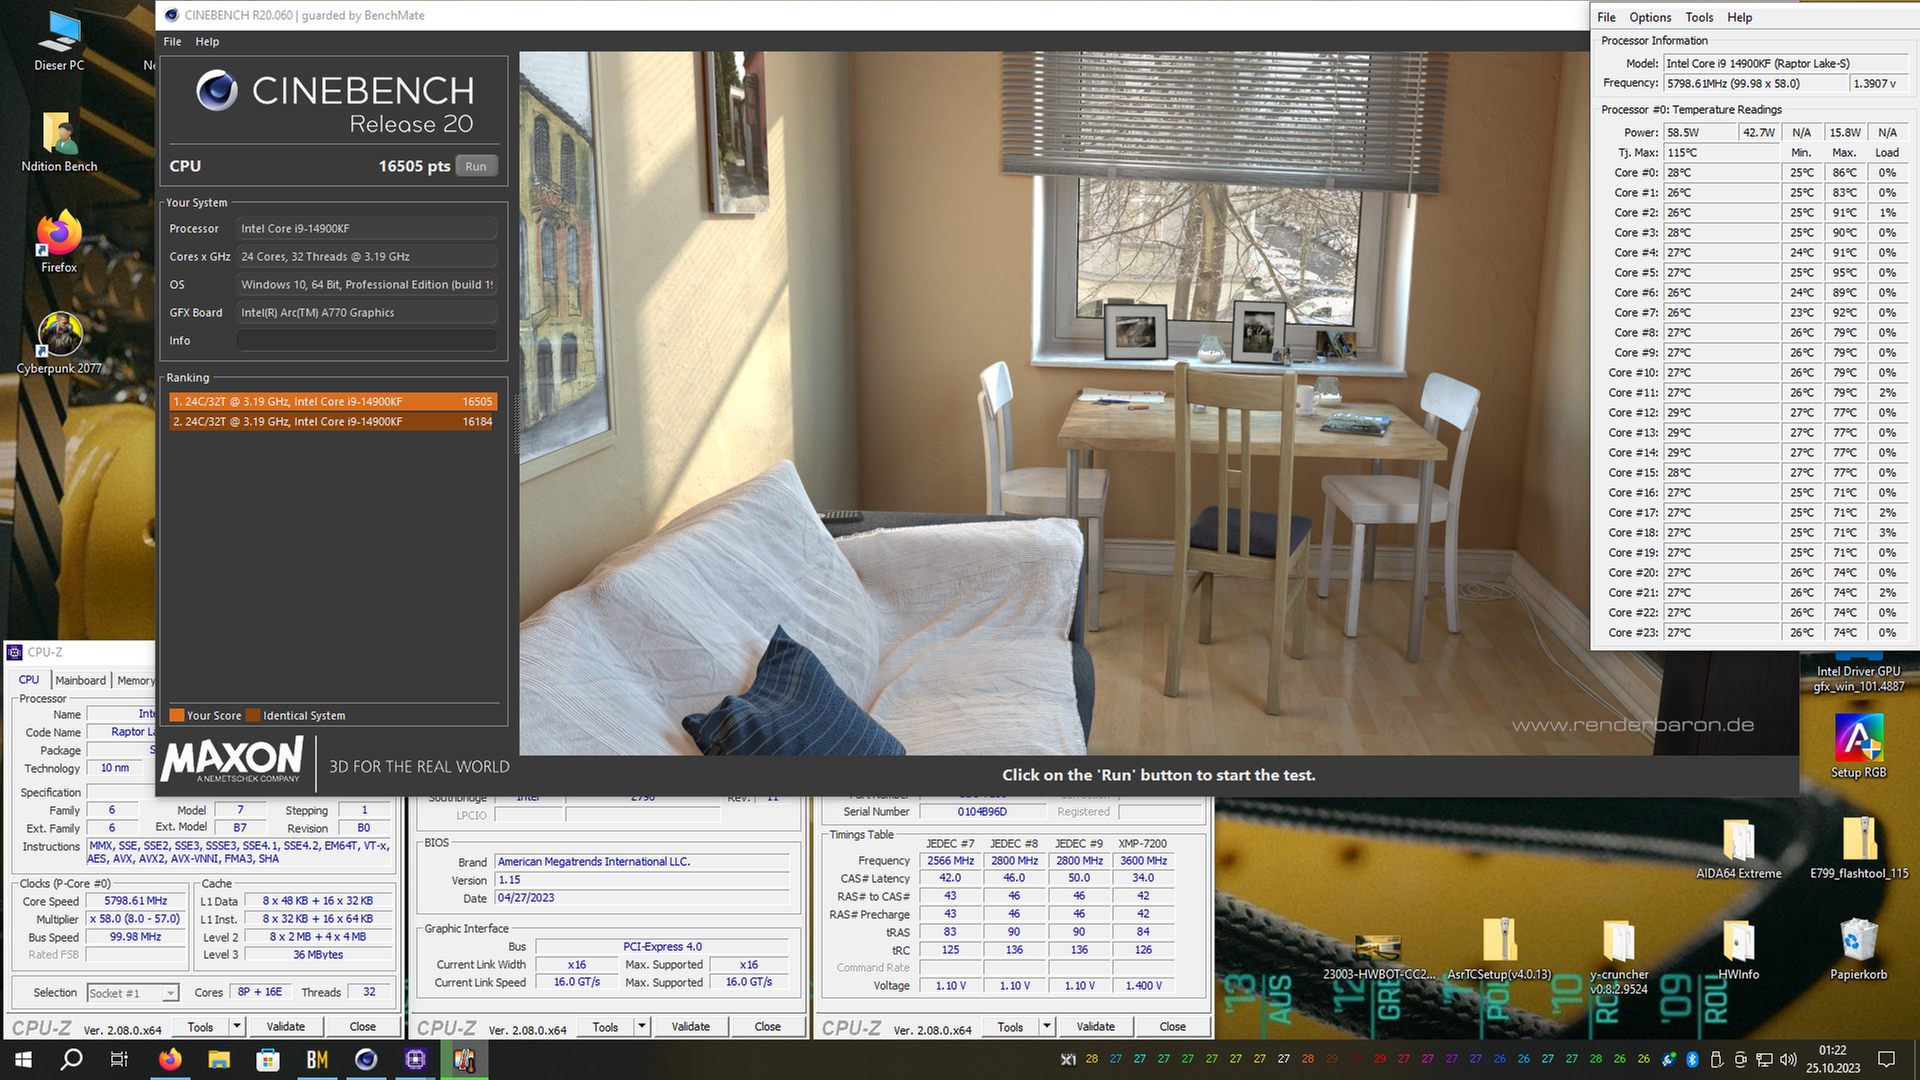This screenshot has height=1080, width=1920.
Task: Click Validate in the Mainboard CPU-Z window
Action: [x=691, y=1026]
